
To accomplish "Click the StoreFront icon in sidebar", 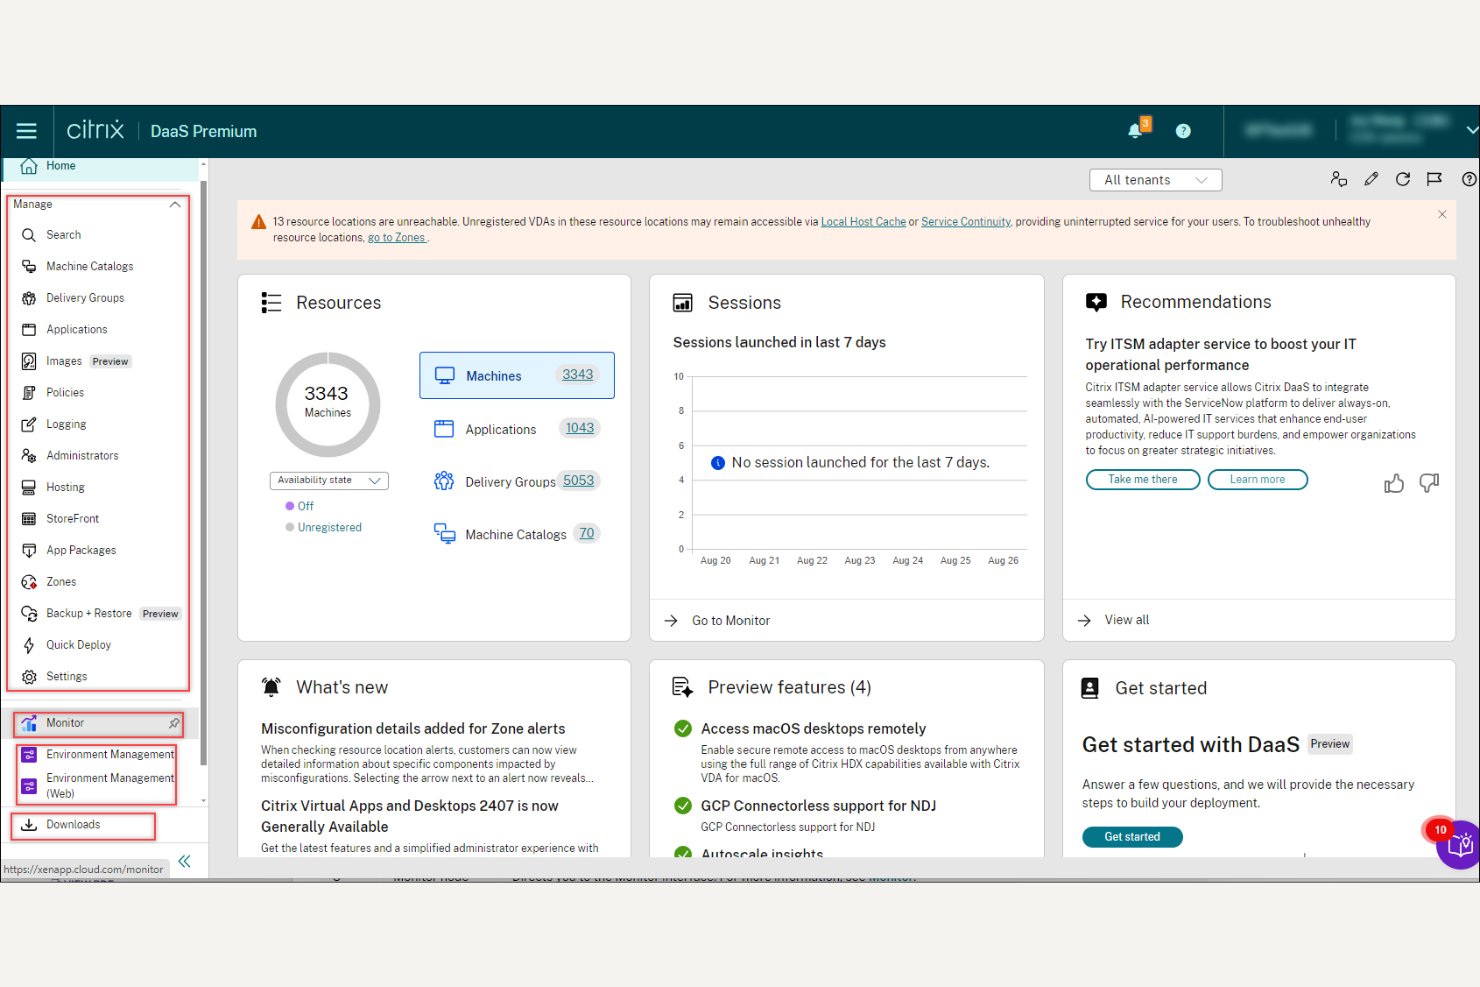I will click(29, 519).
